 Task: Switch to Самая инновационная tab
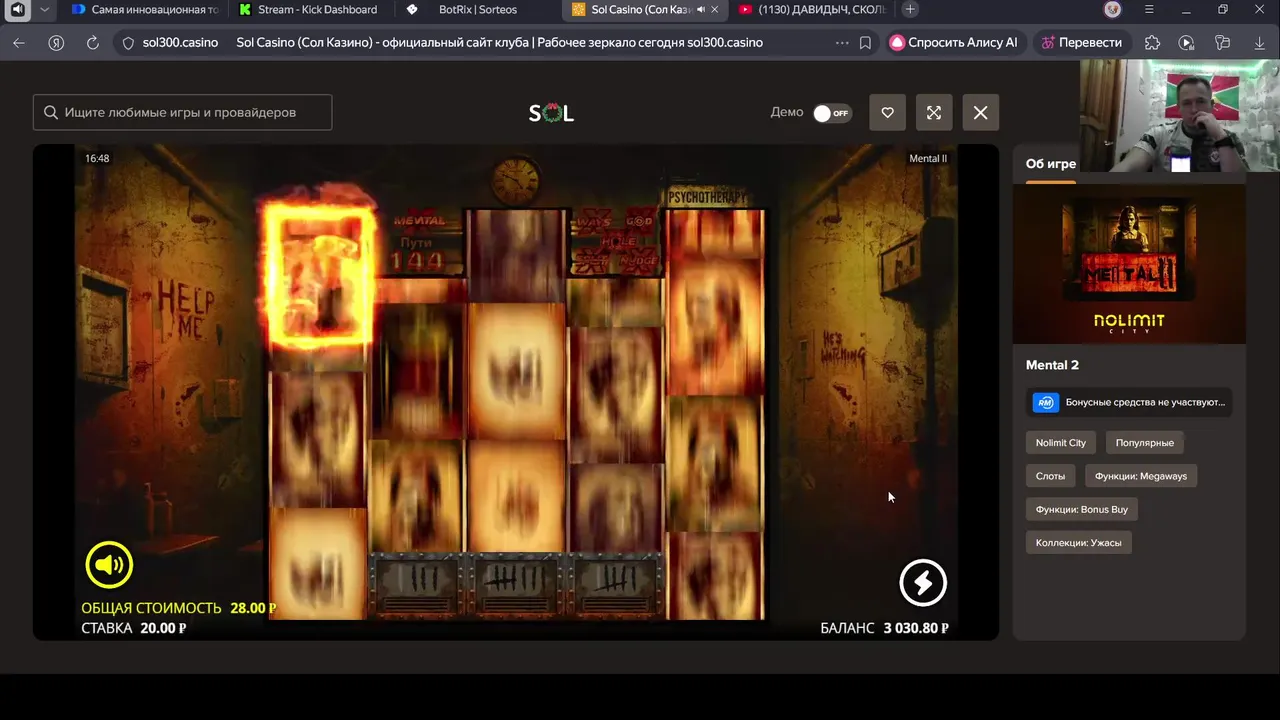(146, 10)
